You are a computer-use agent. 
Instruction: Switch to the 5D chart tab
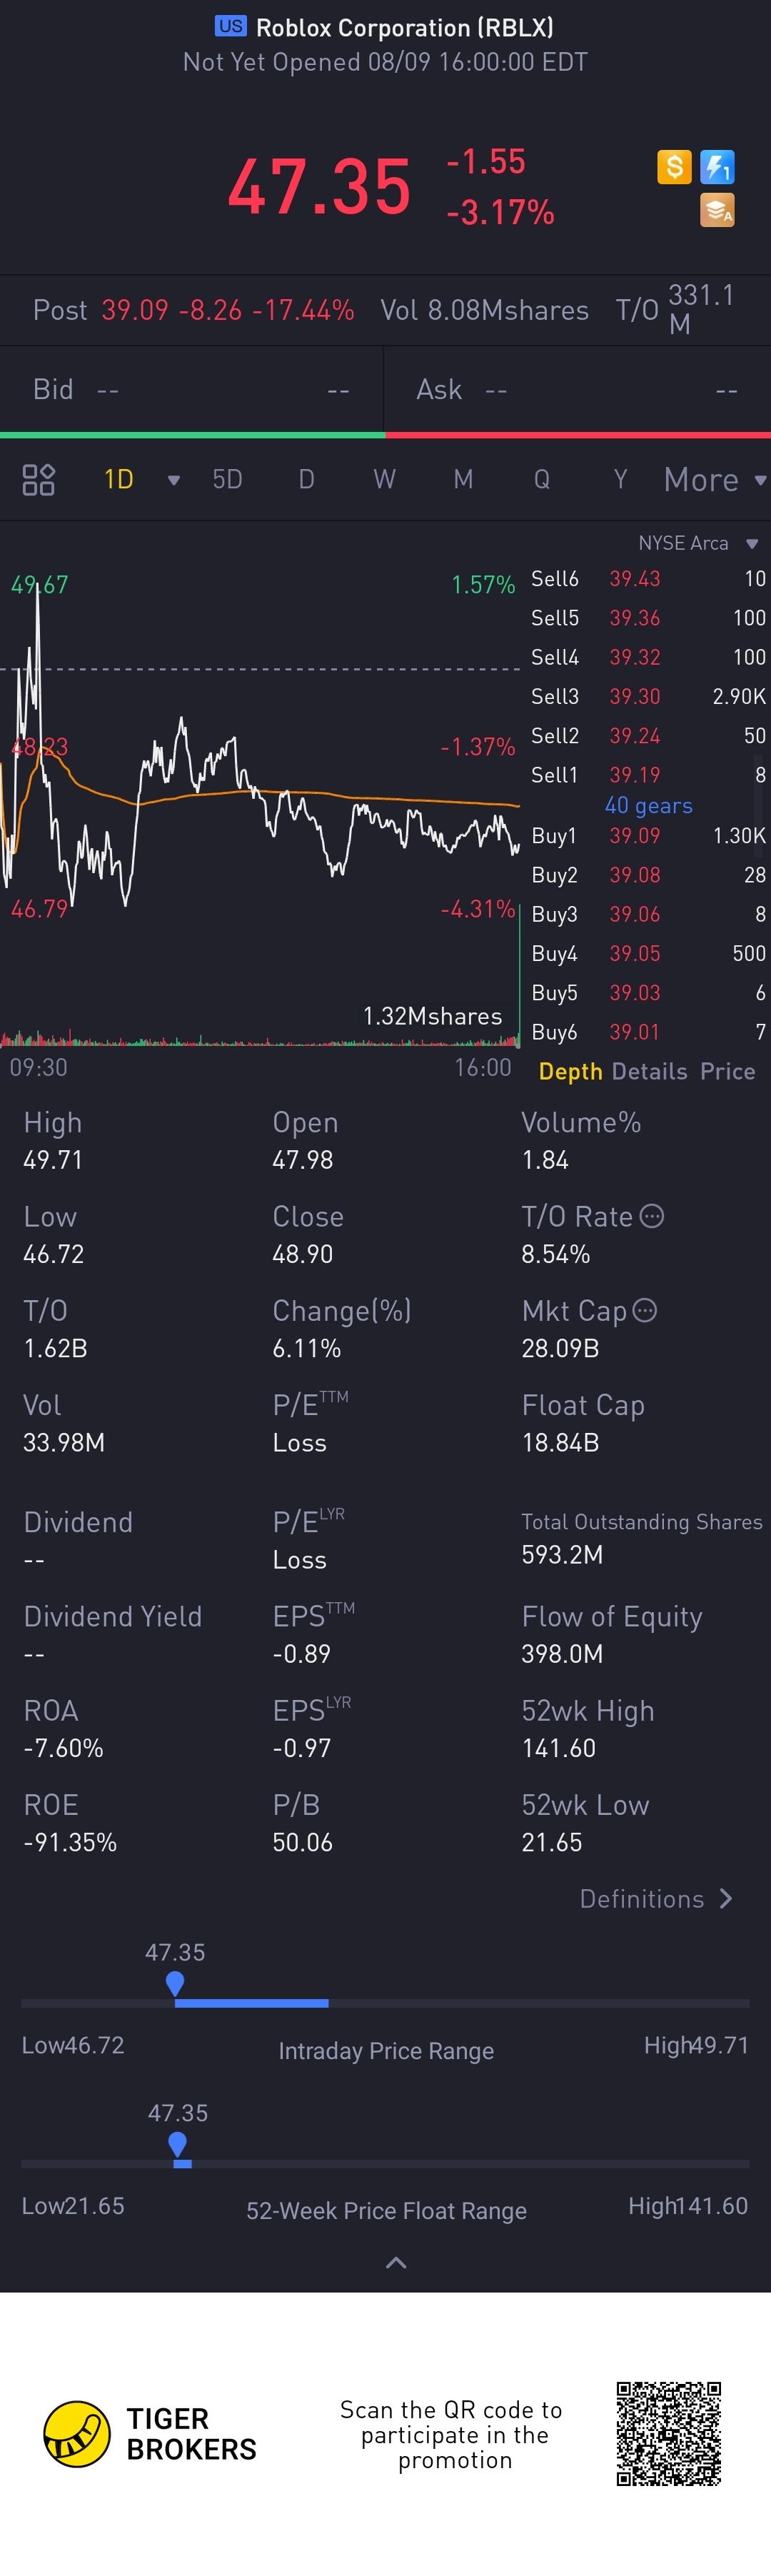click(228, 480)
